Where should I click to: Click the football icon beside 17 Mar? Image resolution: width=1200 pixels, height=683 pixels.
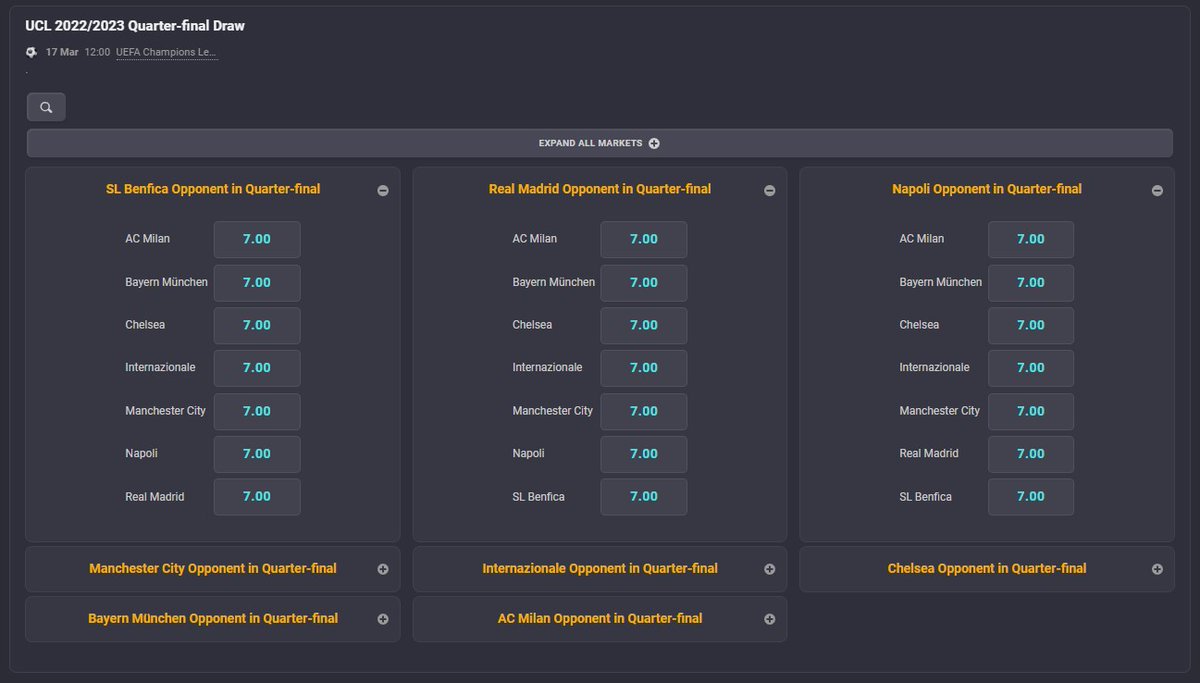tap(32, 52)
